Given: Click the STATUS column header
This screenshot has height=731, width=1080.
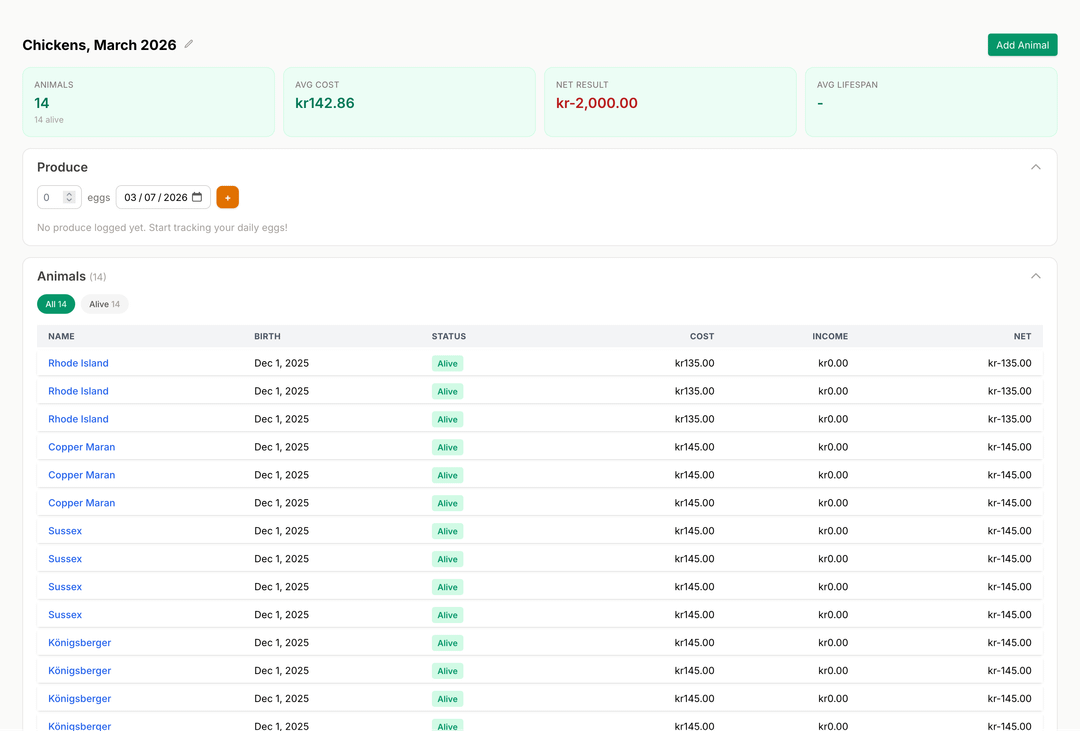Looking at the screenshot, I should coord(448,336).
